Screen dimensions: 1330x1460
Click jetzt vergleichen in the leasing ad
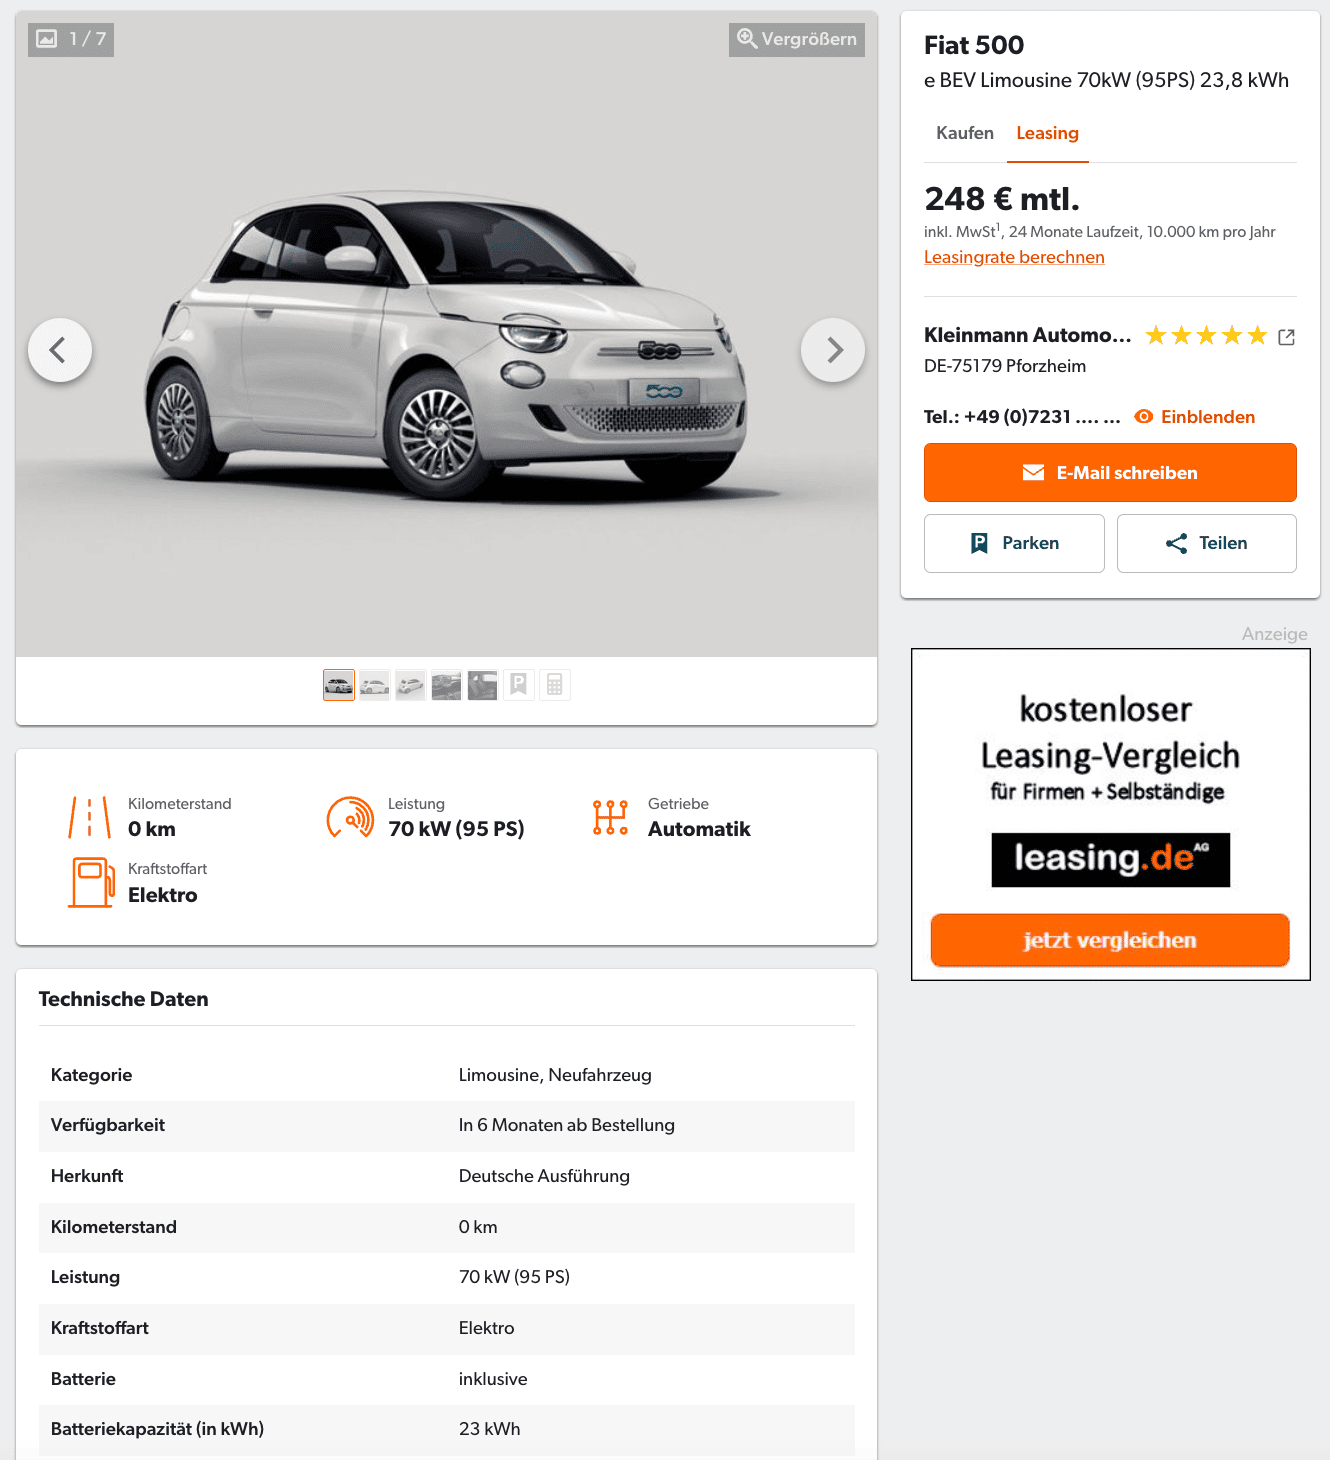point(1110,940)
